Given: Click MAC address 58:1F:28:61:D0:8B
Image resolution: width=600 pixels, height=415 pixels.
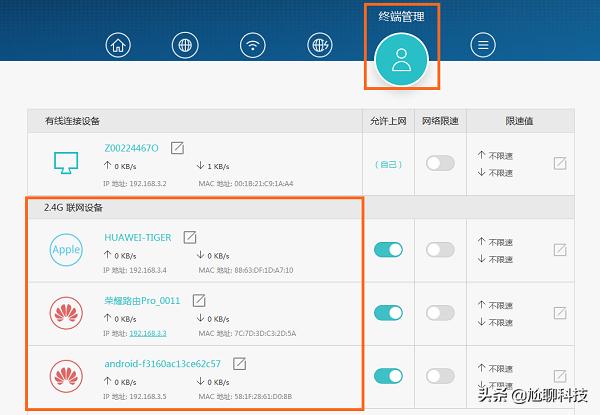Looking at the screenshot, I should (x=263, y=397).
